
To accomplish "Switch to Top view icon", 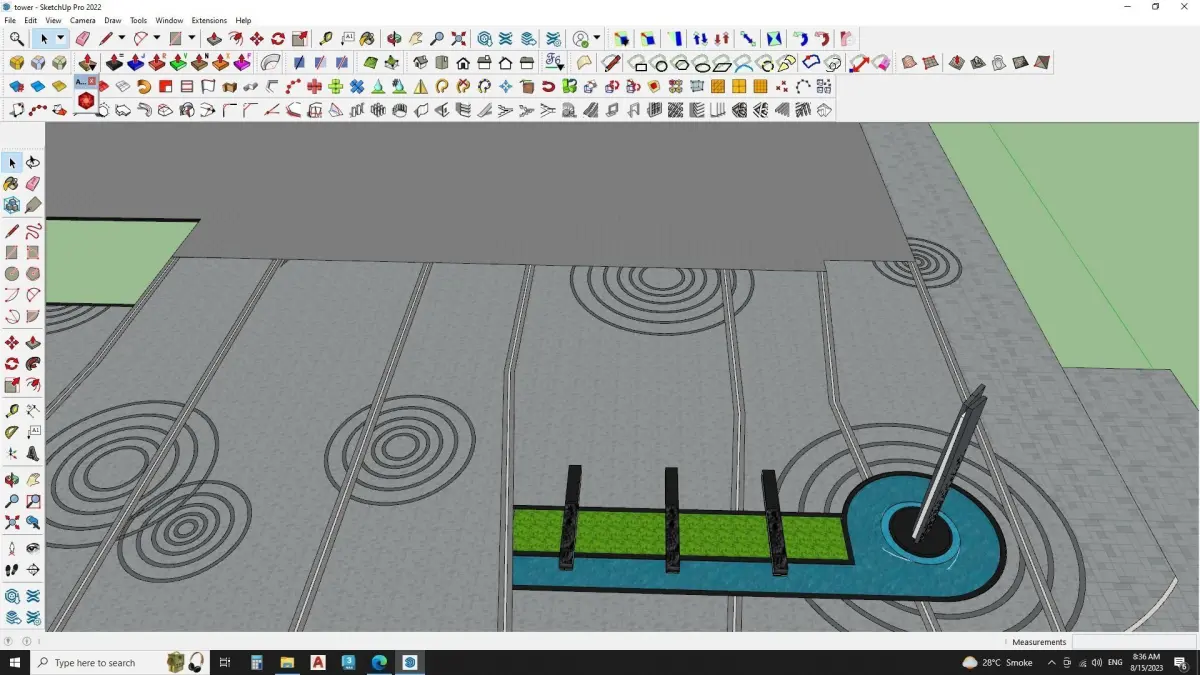I will pyautogui.click(x=442, y=62).
